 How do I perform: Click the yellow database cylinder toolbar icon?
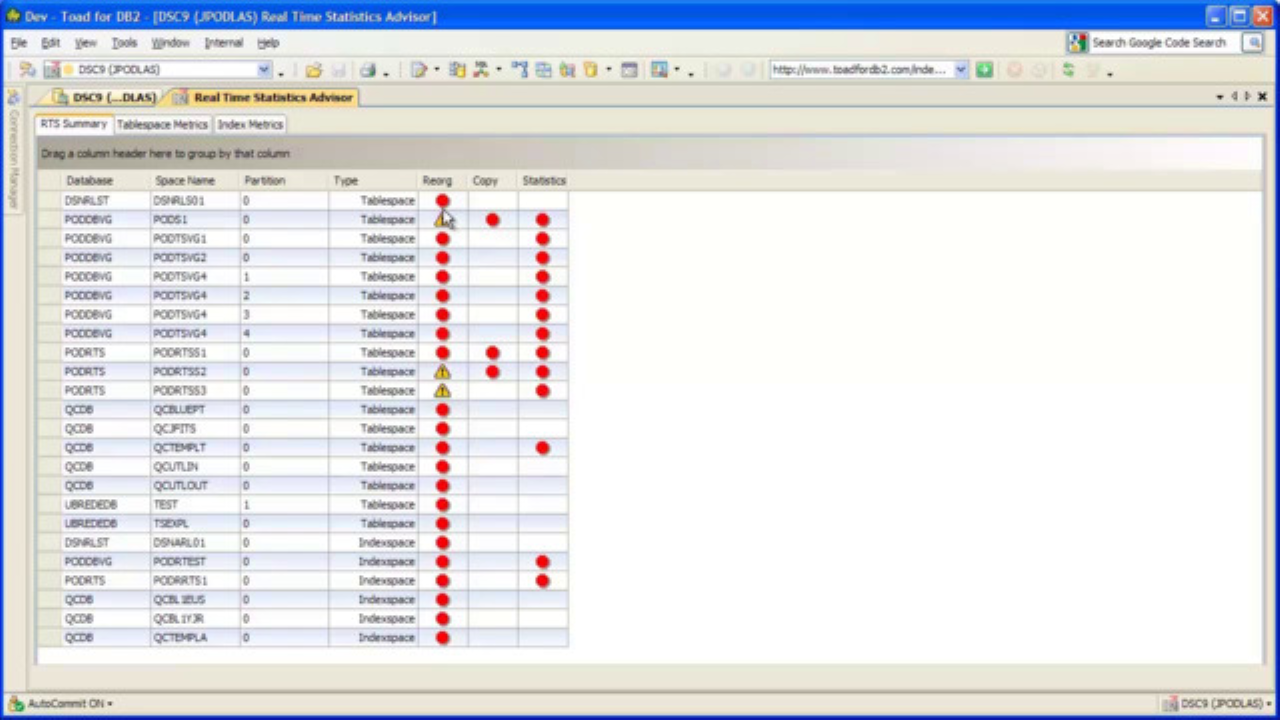tap(590, 70)
